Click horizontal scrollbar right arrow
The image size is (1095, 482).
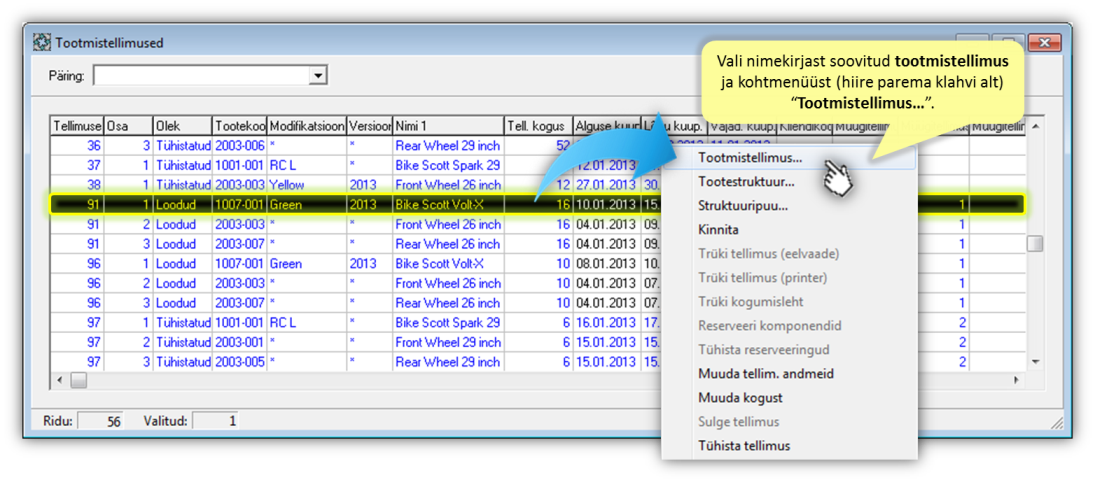[x=1018, y=381]
